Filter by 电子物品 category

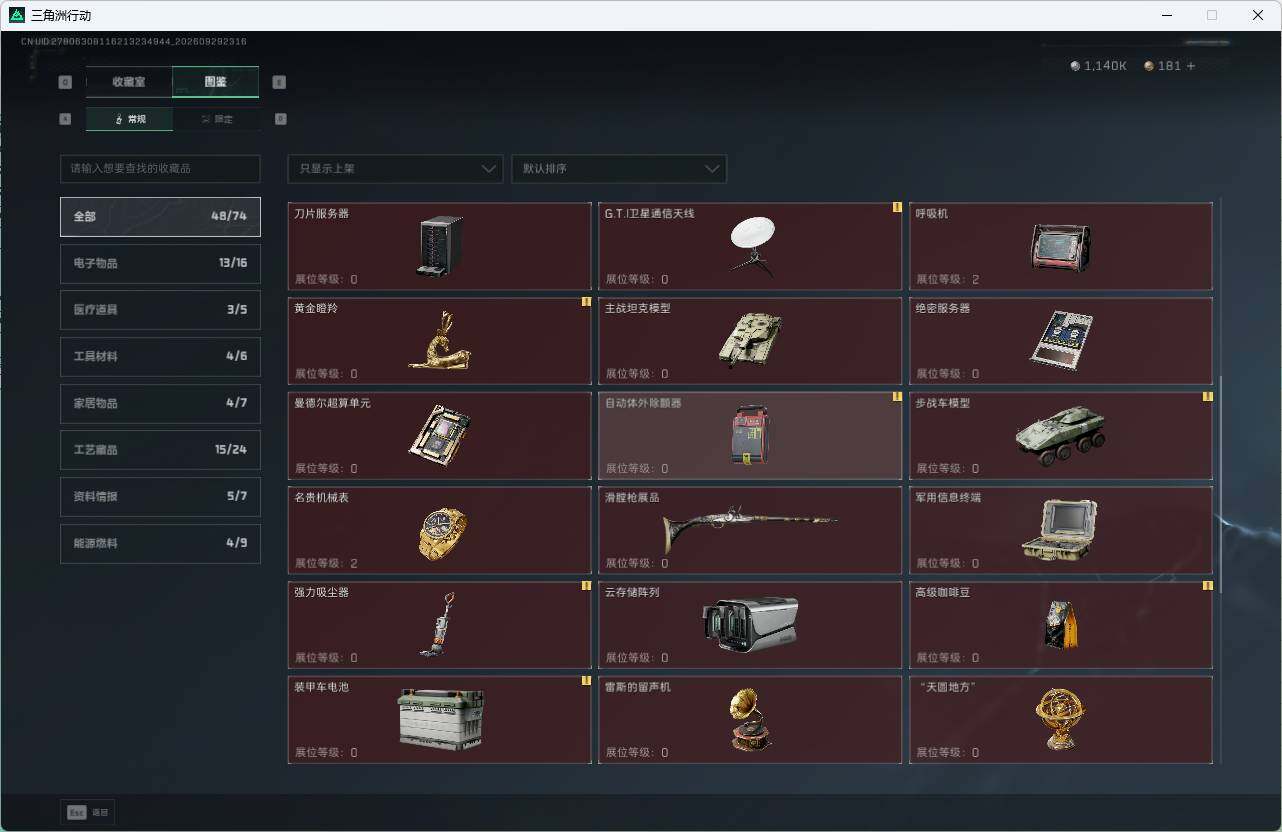[160, 264]
